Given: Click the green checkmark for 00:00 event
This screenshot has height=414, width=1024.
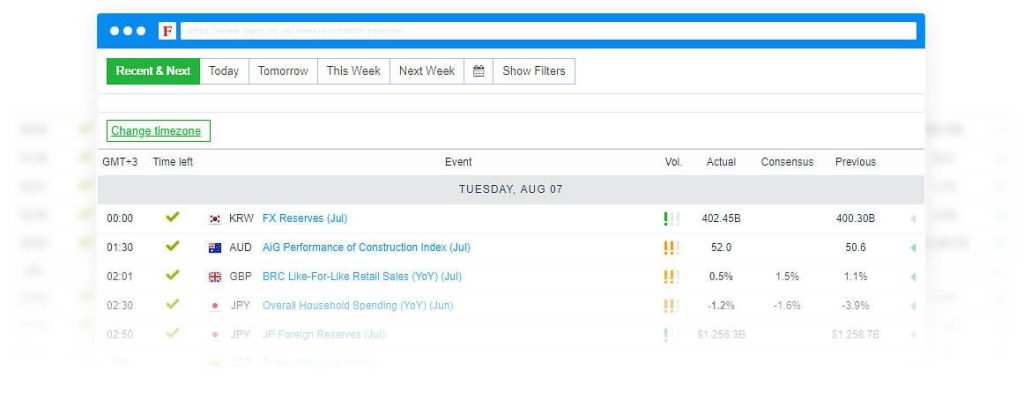Looking at the screenshot, I should [x=172, y=217].
